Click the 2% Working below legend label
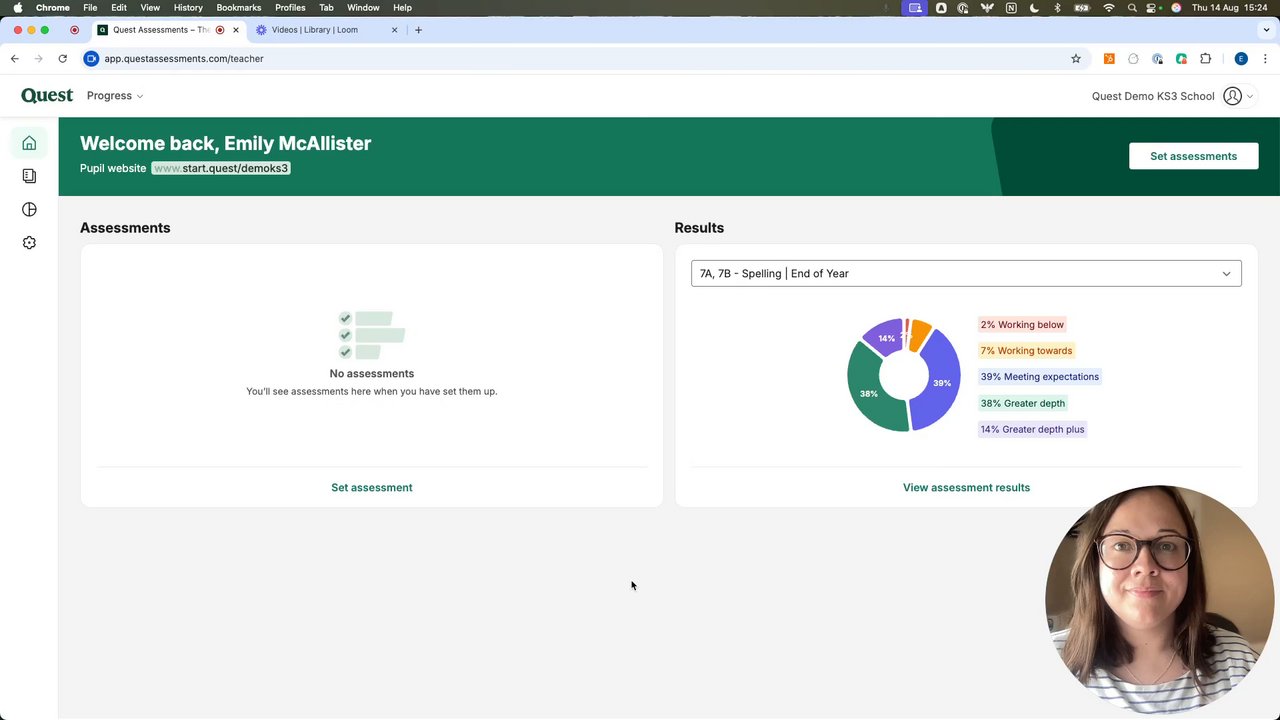Screen dimensions: 1280x720 (x=1022, y=325)
